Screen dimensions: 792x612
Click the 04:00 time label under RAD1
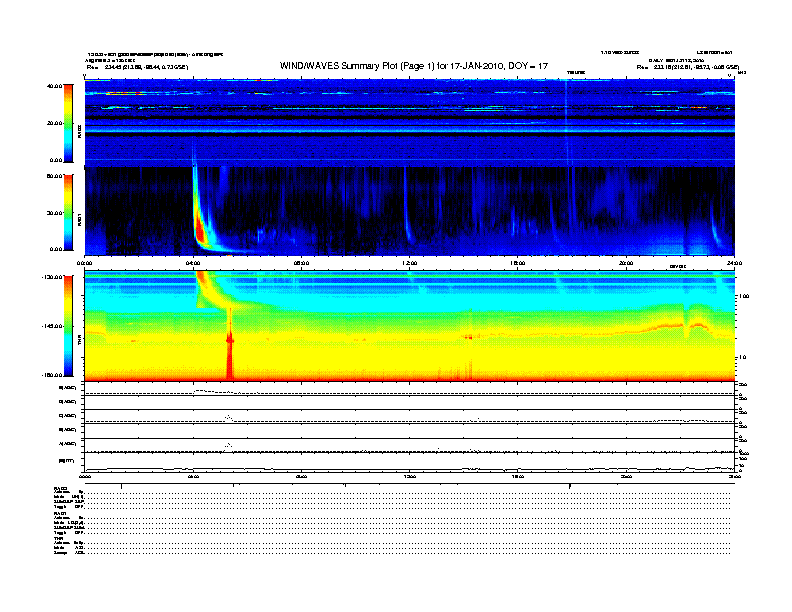pyautogui.click(x=193, y=263)
